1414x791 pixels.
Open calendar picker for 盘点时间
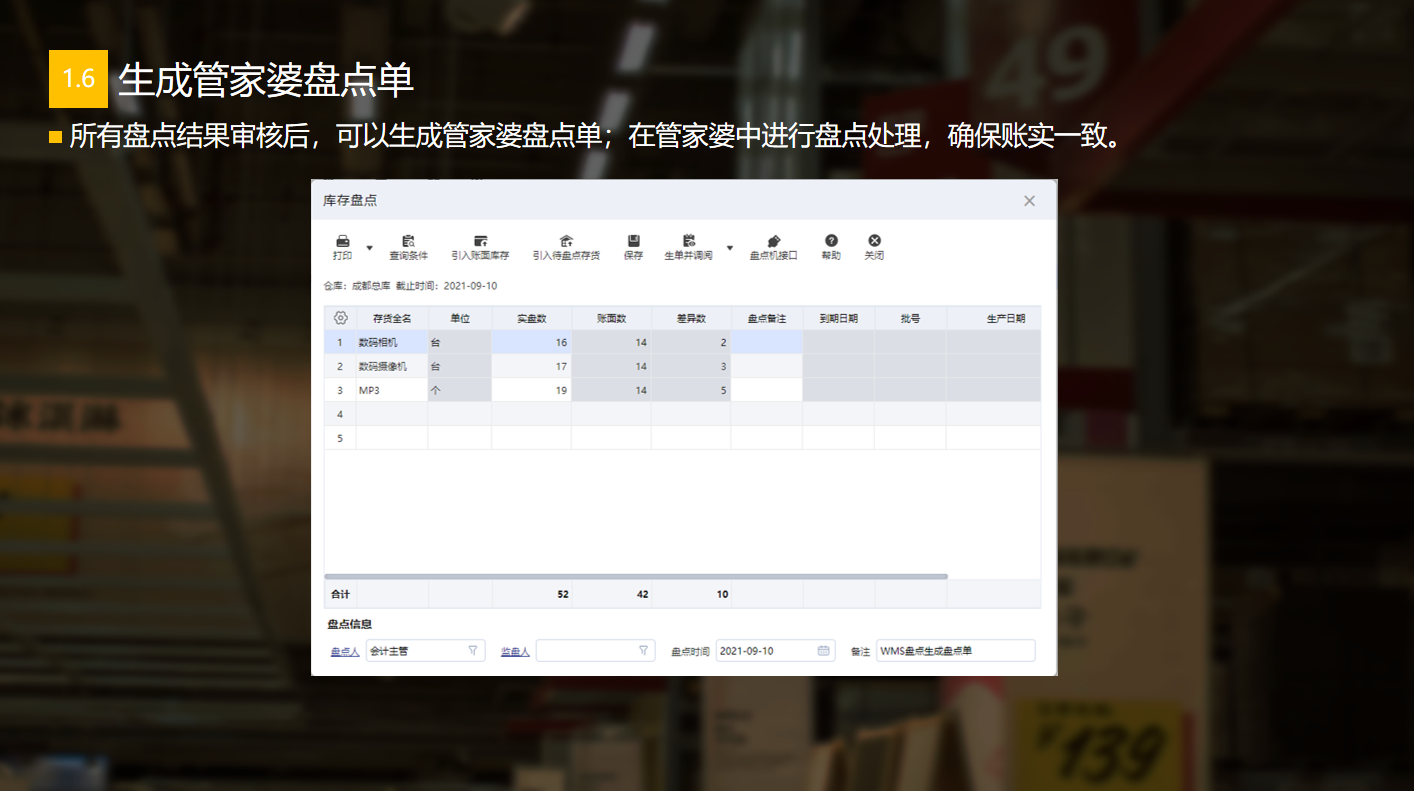[823, 651]
